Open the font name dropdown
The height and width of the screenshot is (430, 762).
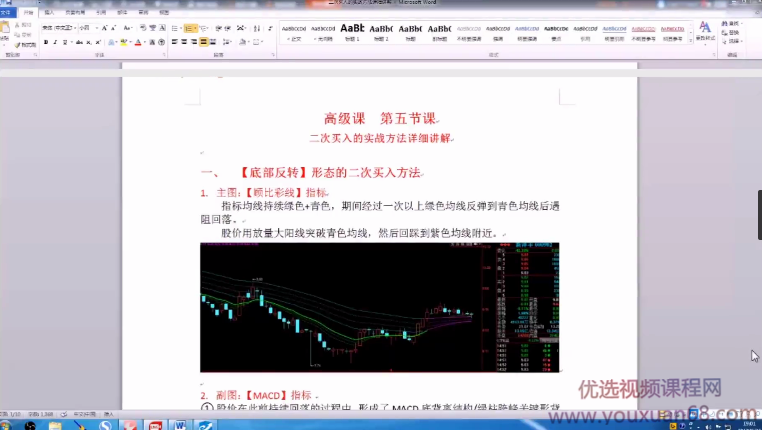75,28
